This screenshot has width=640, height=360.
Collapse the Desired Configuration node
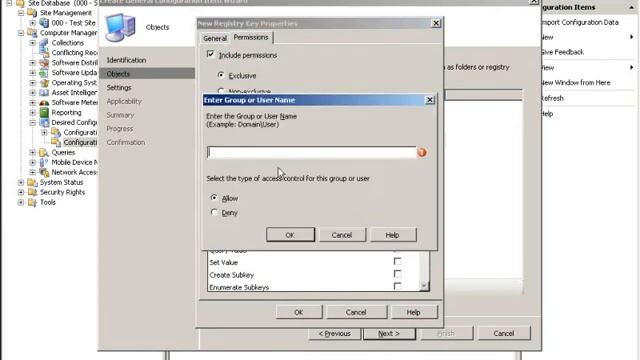(33, 122)
